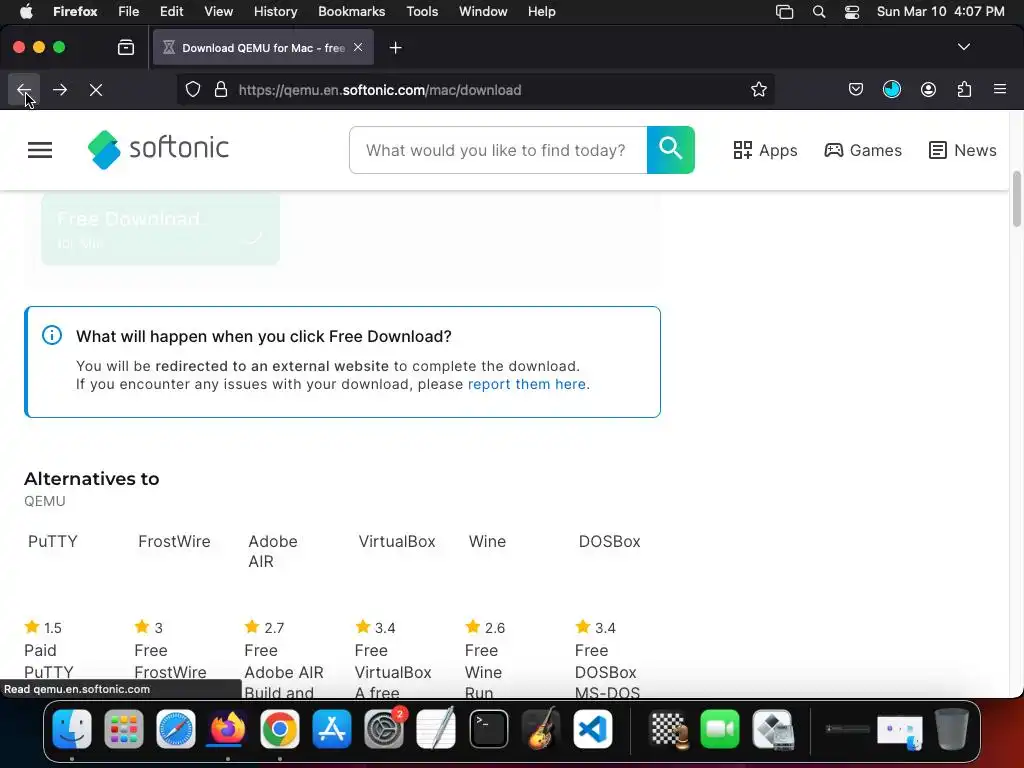This screenshot has height=768, width=1024.
Task: Open the Window menu
Action: click(x=483, y=11)
